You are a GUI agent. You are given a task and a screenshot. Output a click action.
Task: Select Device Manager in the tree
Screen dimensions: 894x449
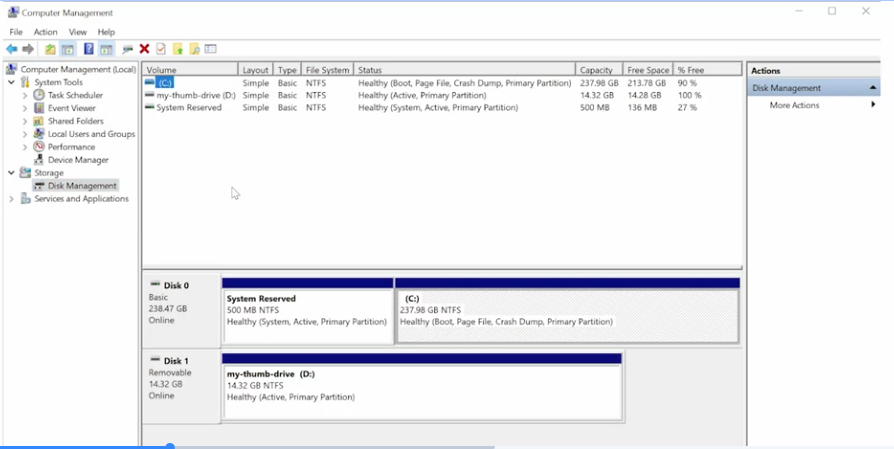pos(78,160)
